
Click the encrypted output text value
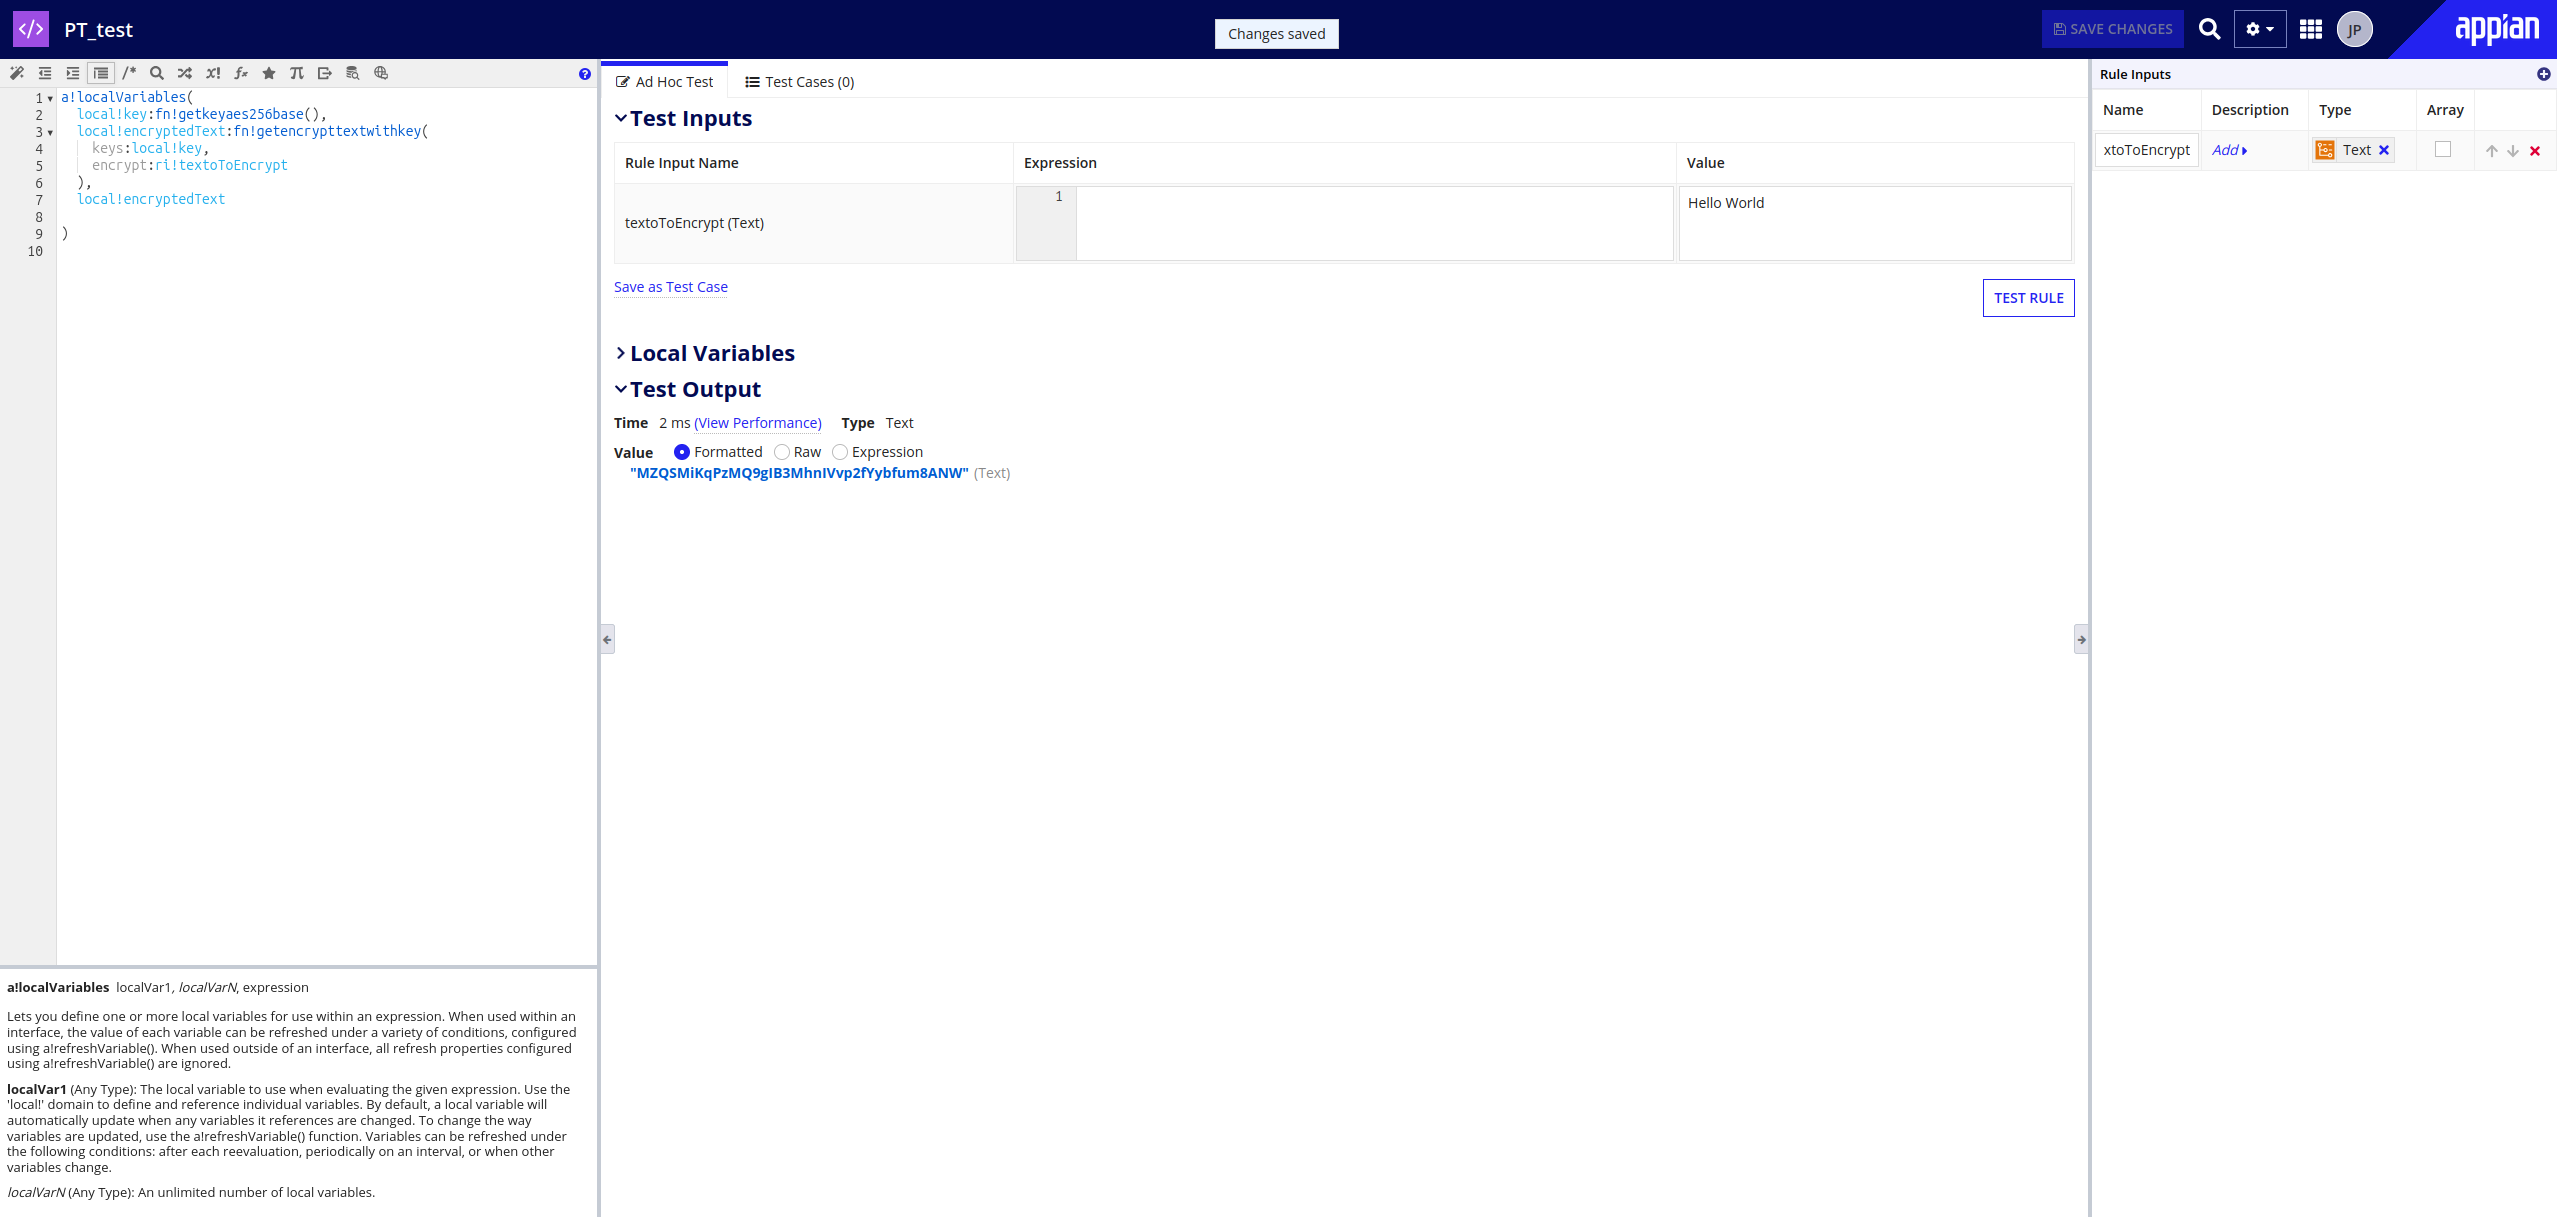(x=799, y=473)
